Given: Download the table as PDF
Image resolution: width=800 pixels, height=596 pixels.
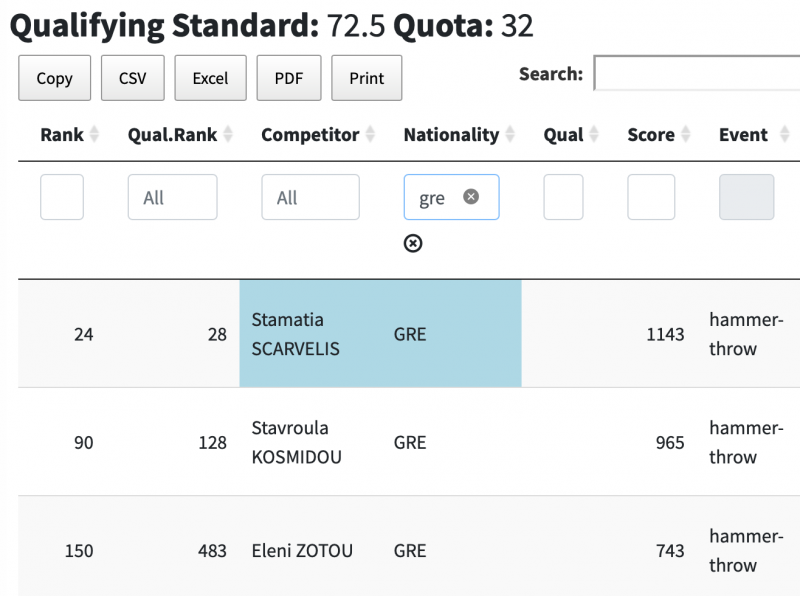Looking at the screenshot, I should [288, 78].
